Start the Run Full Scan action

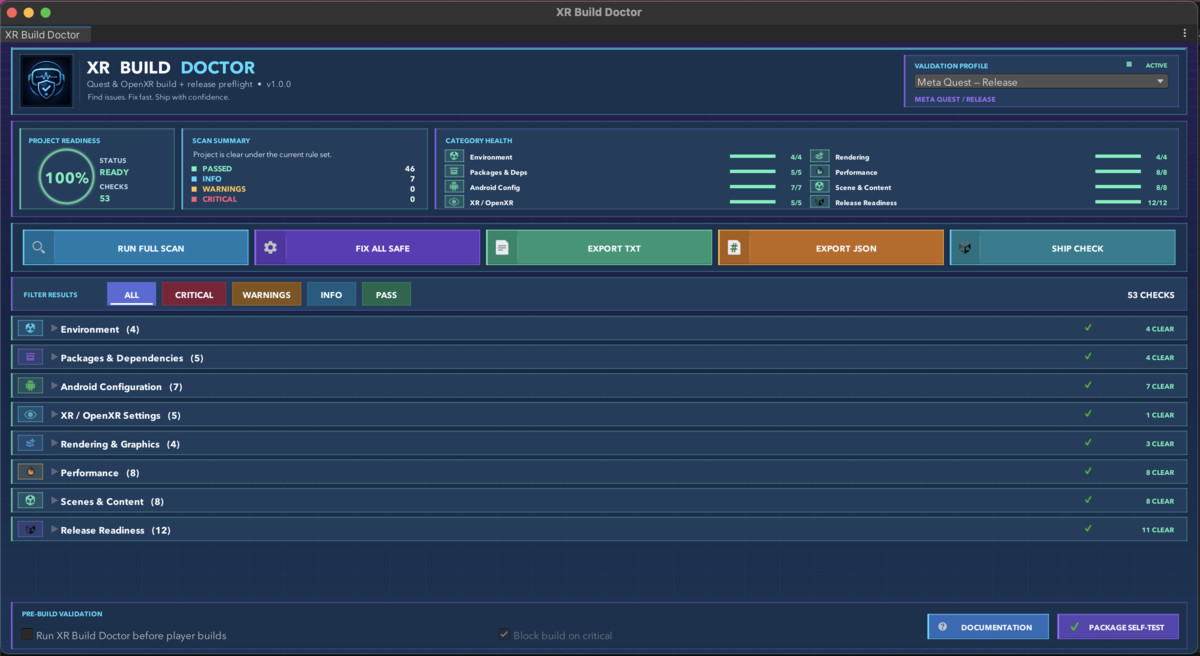click(x=136, y=248)
